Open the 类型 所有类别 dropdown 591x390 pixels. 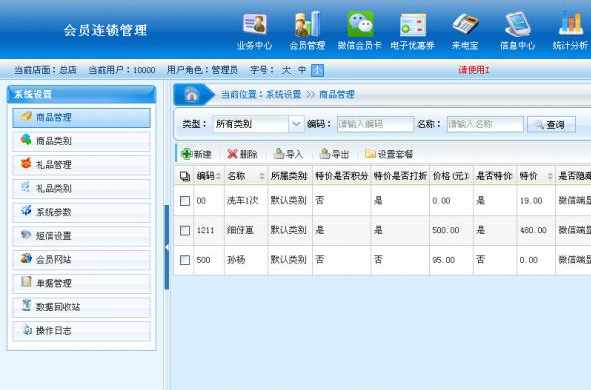(x=259, y=124)
